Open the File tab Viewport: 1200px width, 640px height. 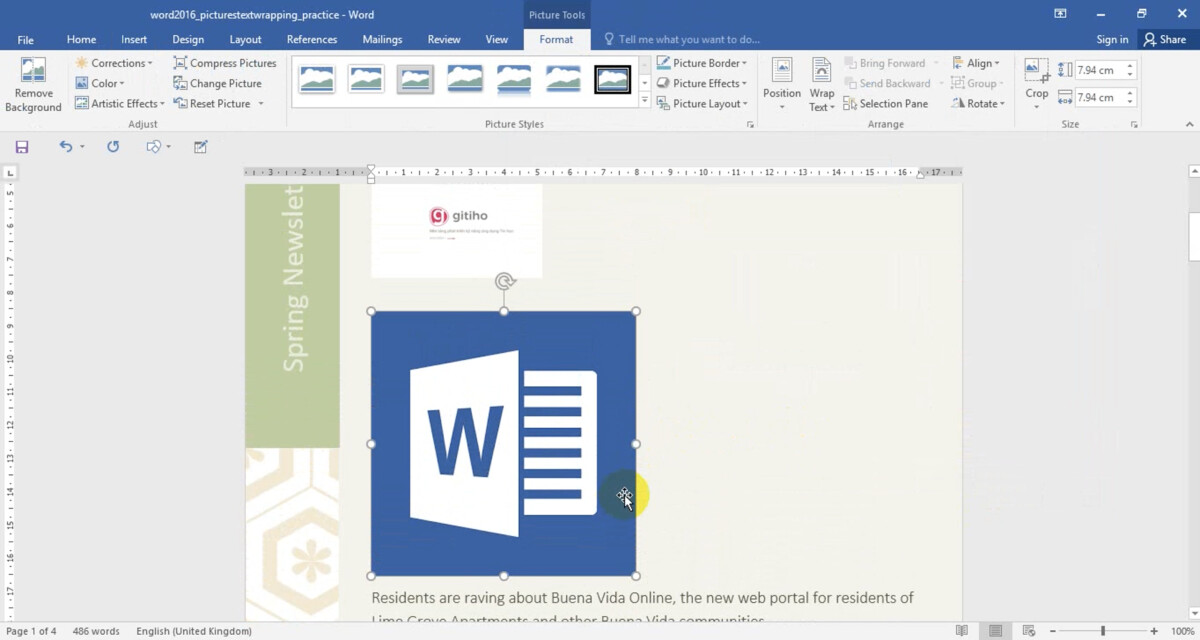click(x=26, y=40)
